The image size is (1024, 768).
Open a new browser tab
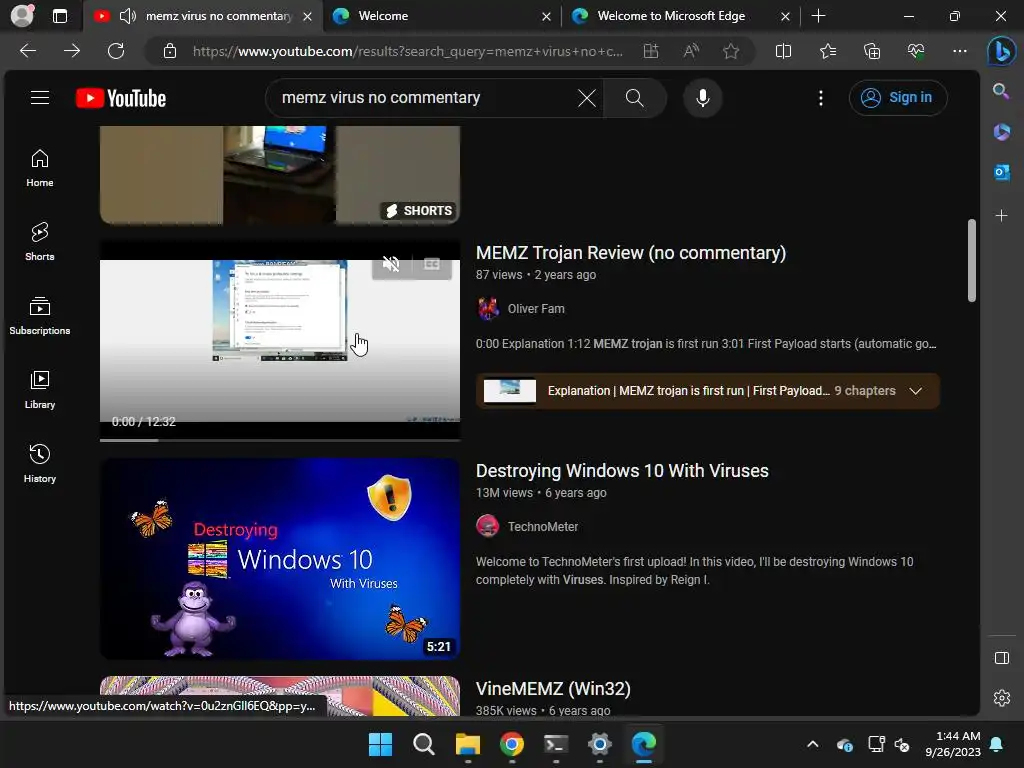818,16
